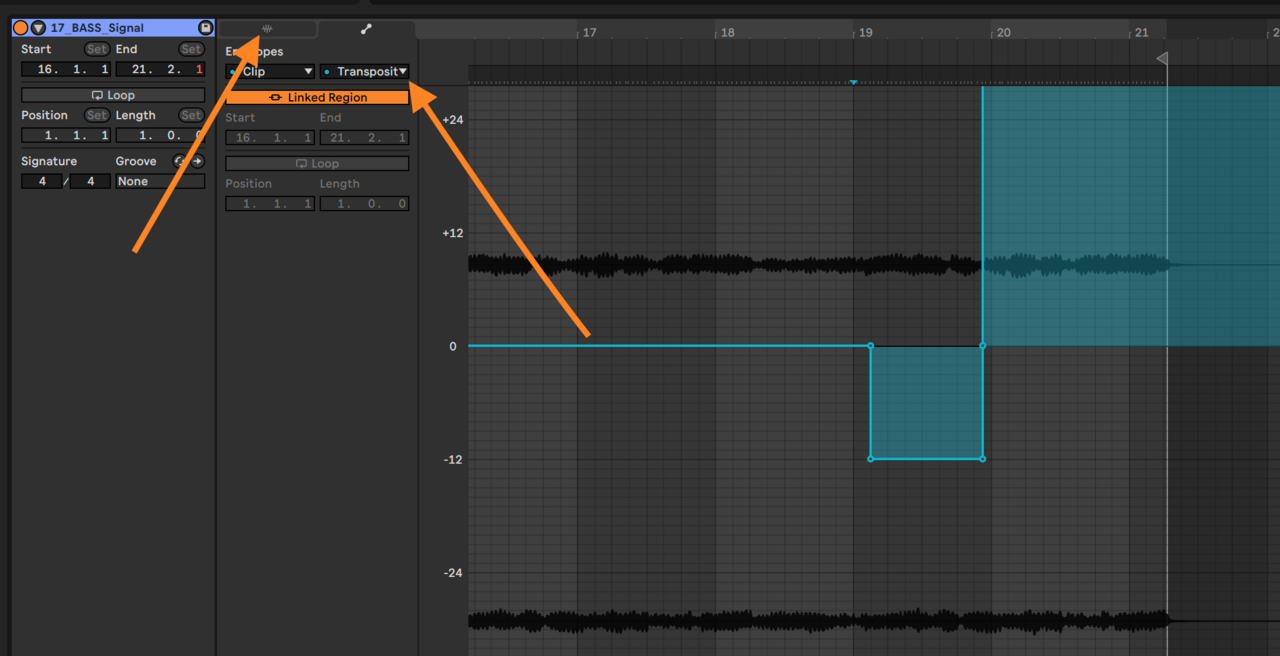This screenshot has height=656, width=1280.
Task: Select envelope breakpoint at -12 before bar 20
Action: [x=983, y=459]
